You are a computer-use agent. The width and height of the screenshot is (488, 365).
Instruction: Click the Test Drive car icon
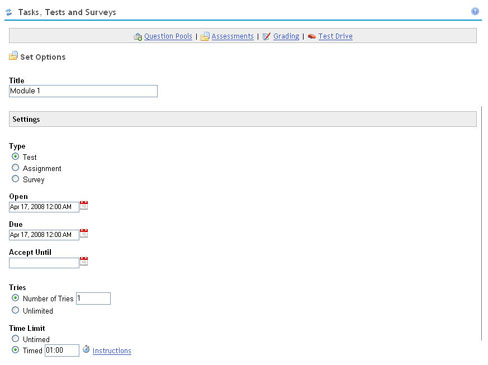[x=312, y=36]
